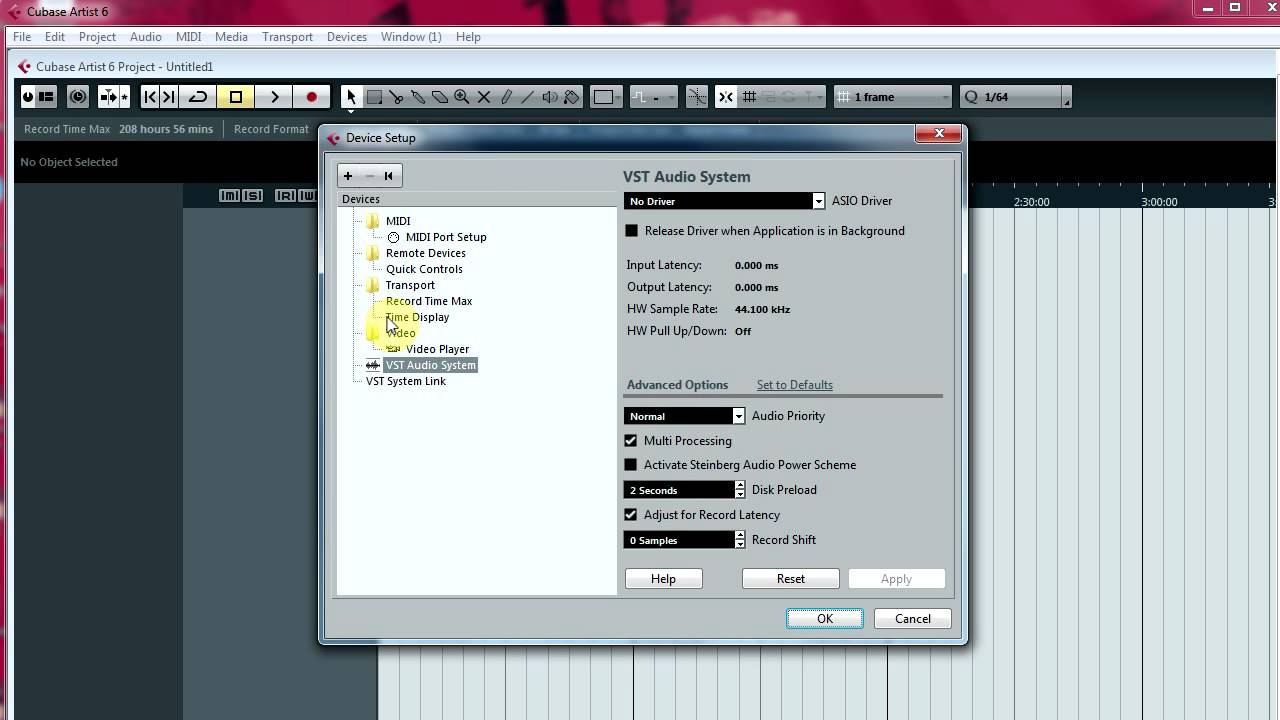Screen dimensions: 1280x720
Task: Toggle the Snap on/off icon
Action: (725, 97)
